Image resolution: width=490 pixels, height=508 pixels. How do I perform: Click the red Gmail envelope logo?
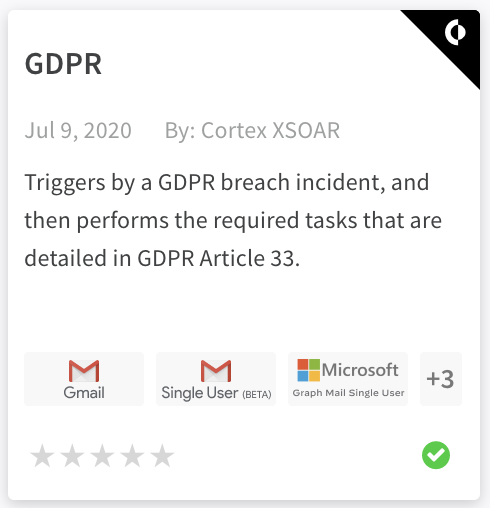click(x=84, y=371)
